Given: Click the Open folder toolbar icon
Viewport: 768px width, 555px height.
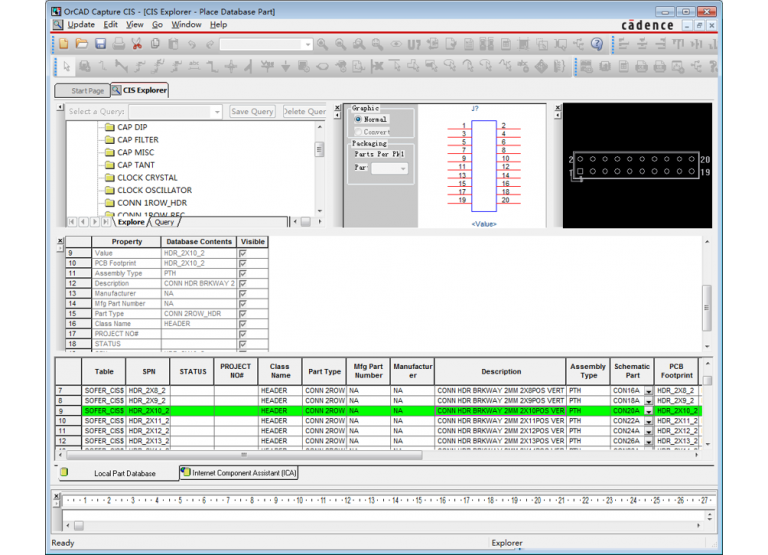Looking at the screenshot, I should [x=82, y=44].
